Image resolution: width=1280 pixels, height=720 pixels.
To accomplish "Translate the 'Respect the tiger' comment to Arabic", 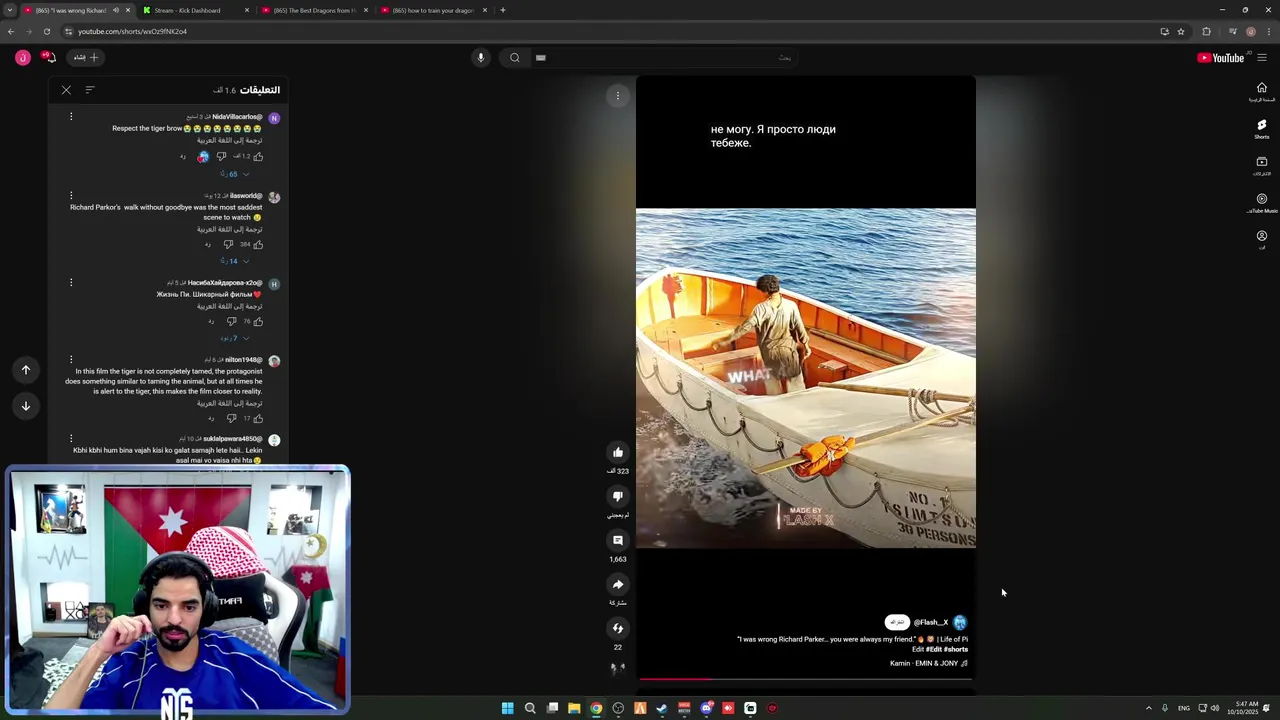I will click(229, 141).
